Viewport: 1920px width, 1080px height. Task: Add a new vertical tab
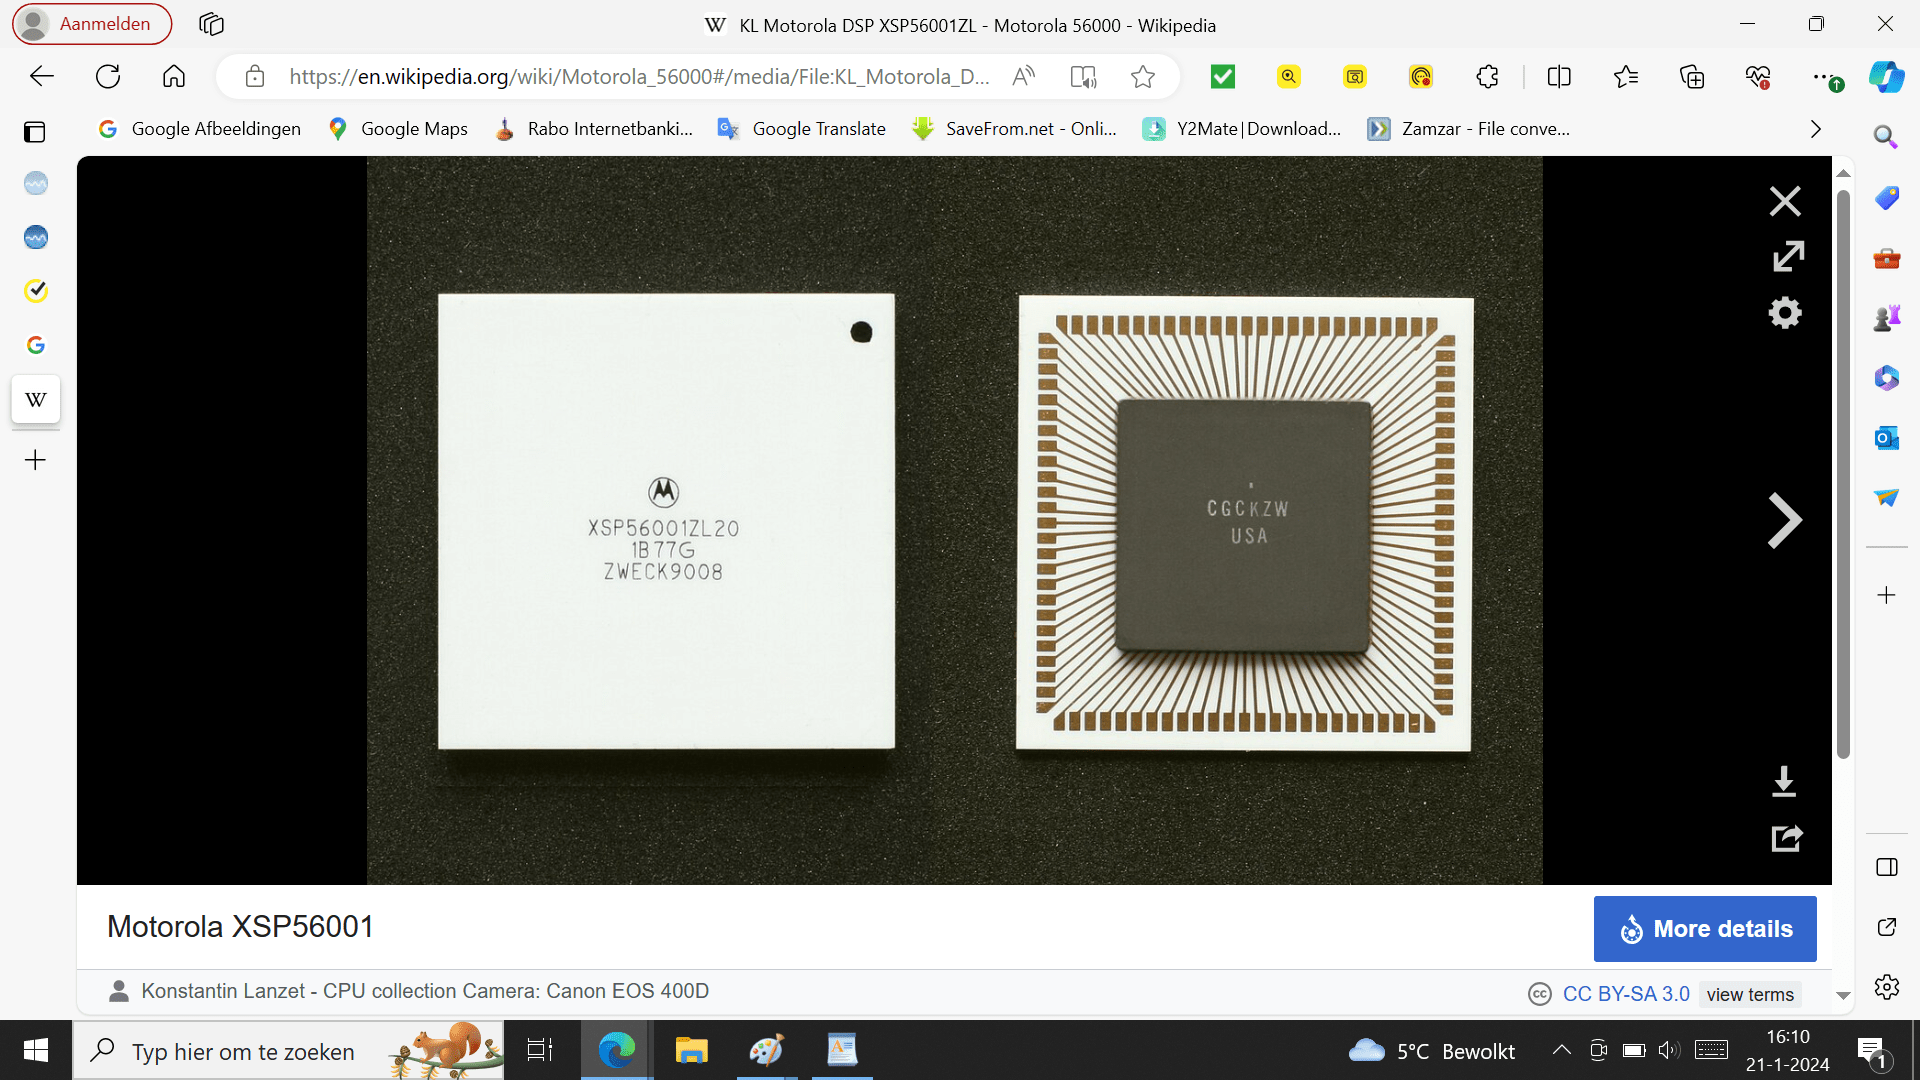coord(36,460)
